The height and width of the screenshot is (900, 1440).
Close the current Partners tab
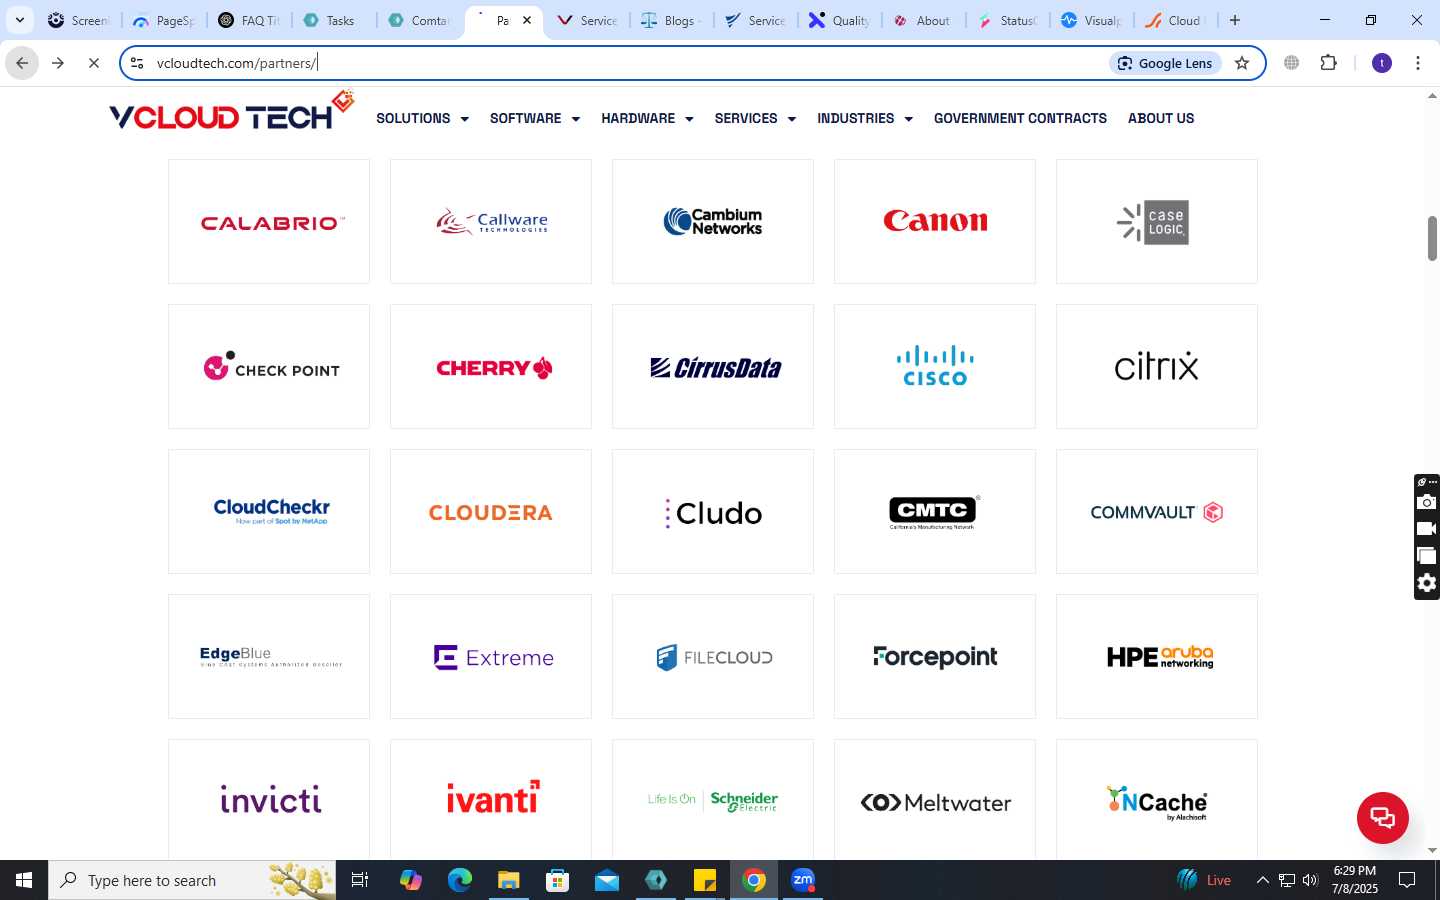(x=527, y=20)
